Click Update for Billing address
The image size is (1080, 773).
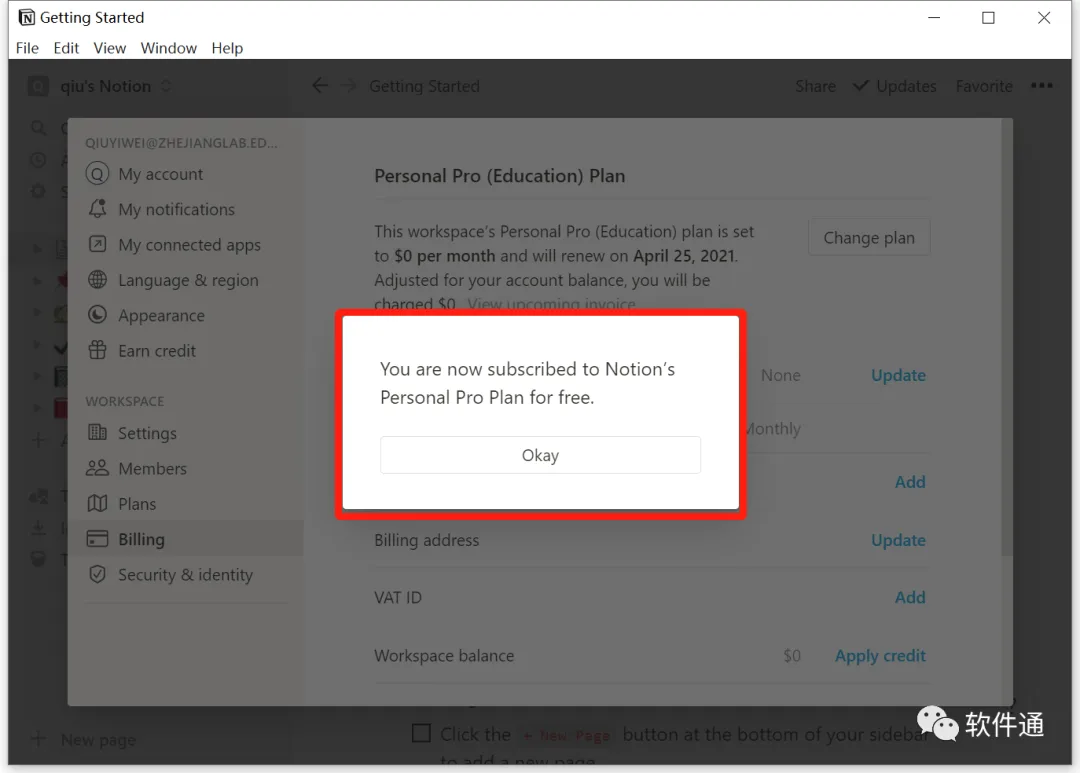(x=898, y=540)
